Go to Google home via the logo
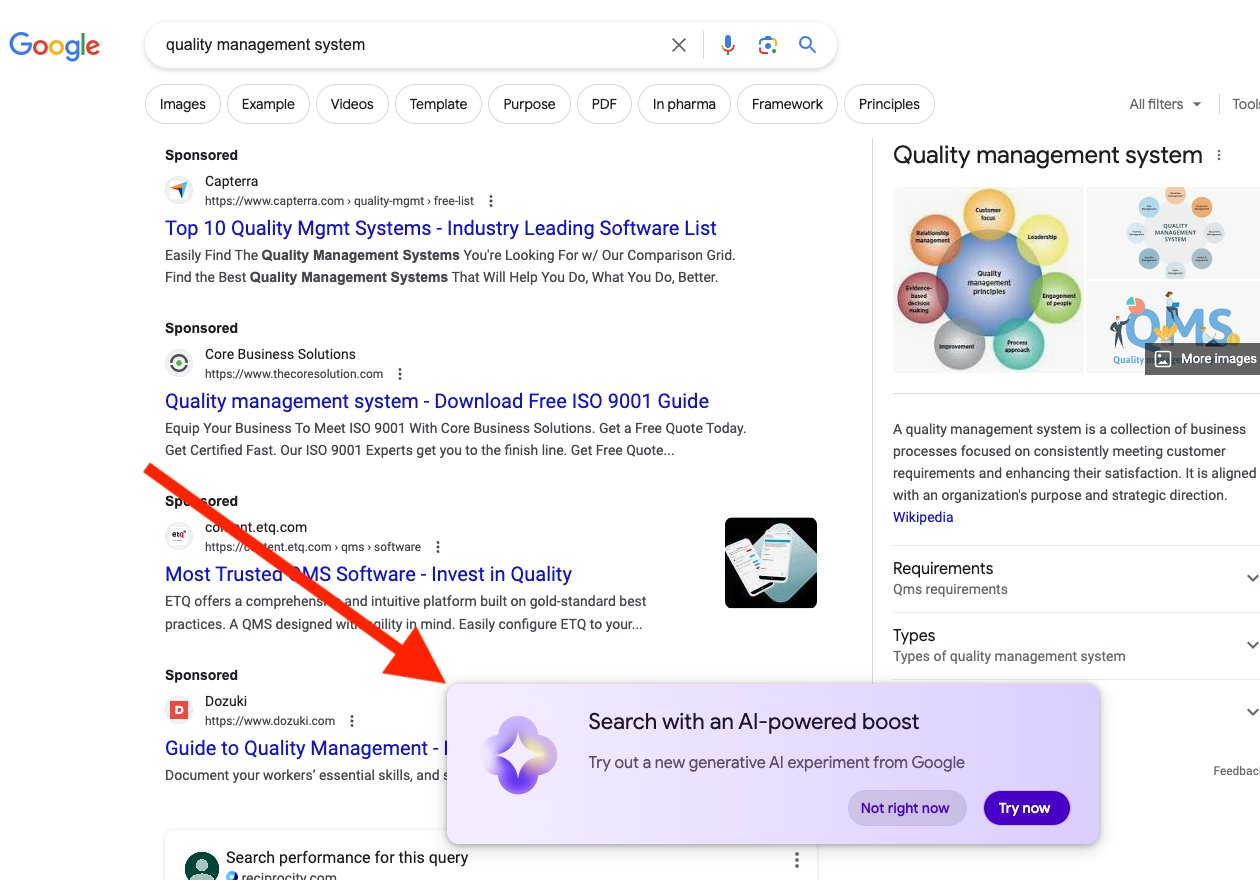The image size is (1260, 880). 55,46
